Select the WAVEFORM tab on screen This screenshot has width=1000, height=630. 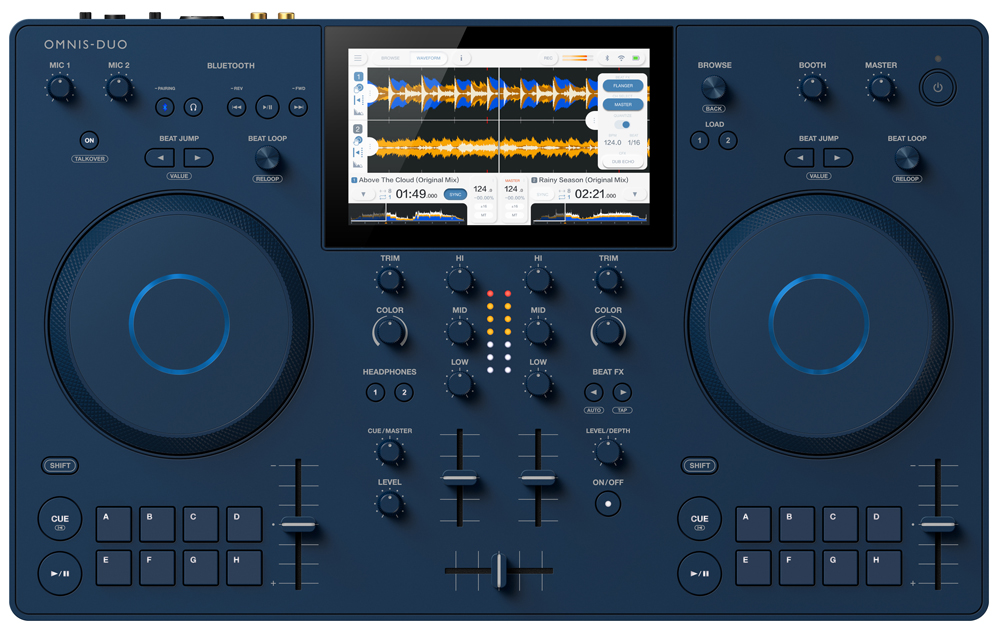pos(428,58)
